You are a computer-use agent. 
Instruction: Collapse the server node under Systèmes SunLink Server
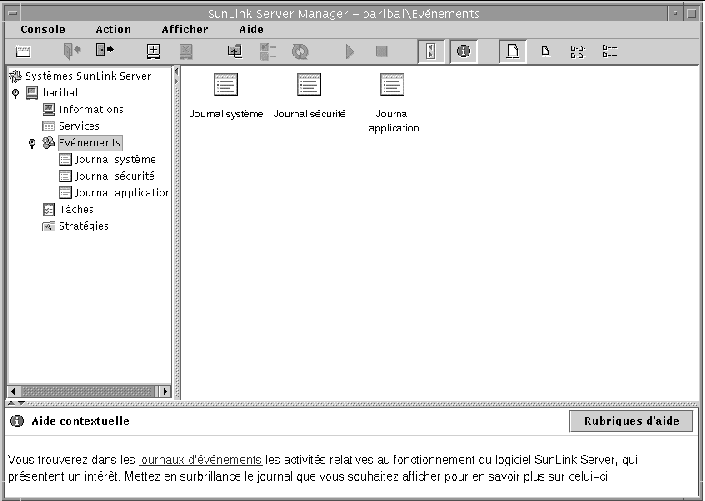[x=15, y=94]
